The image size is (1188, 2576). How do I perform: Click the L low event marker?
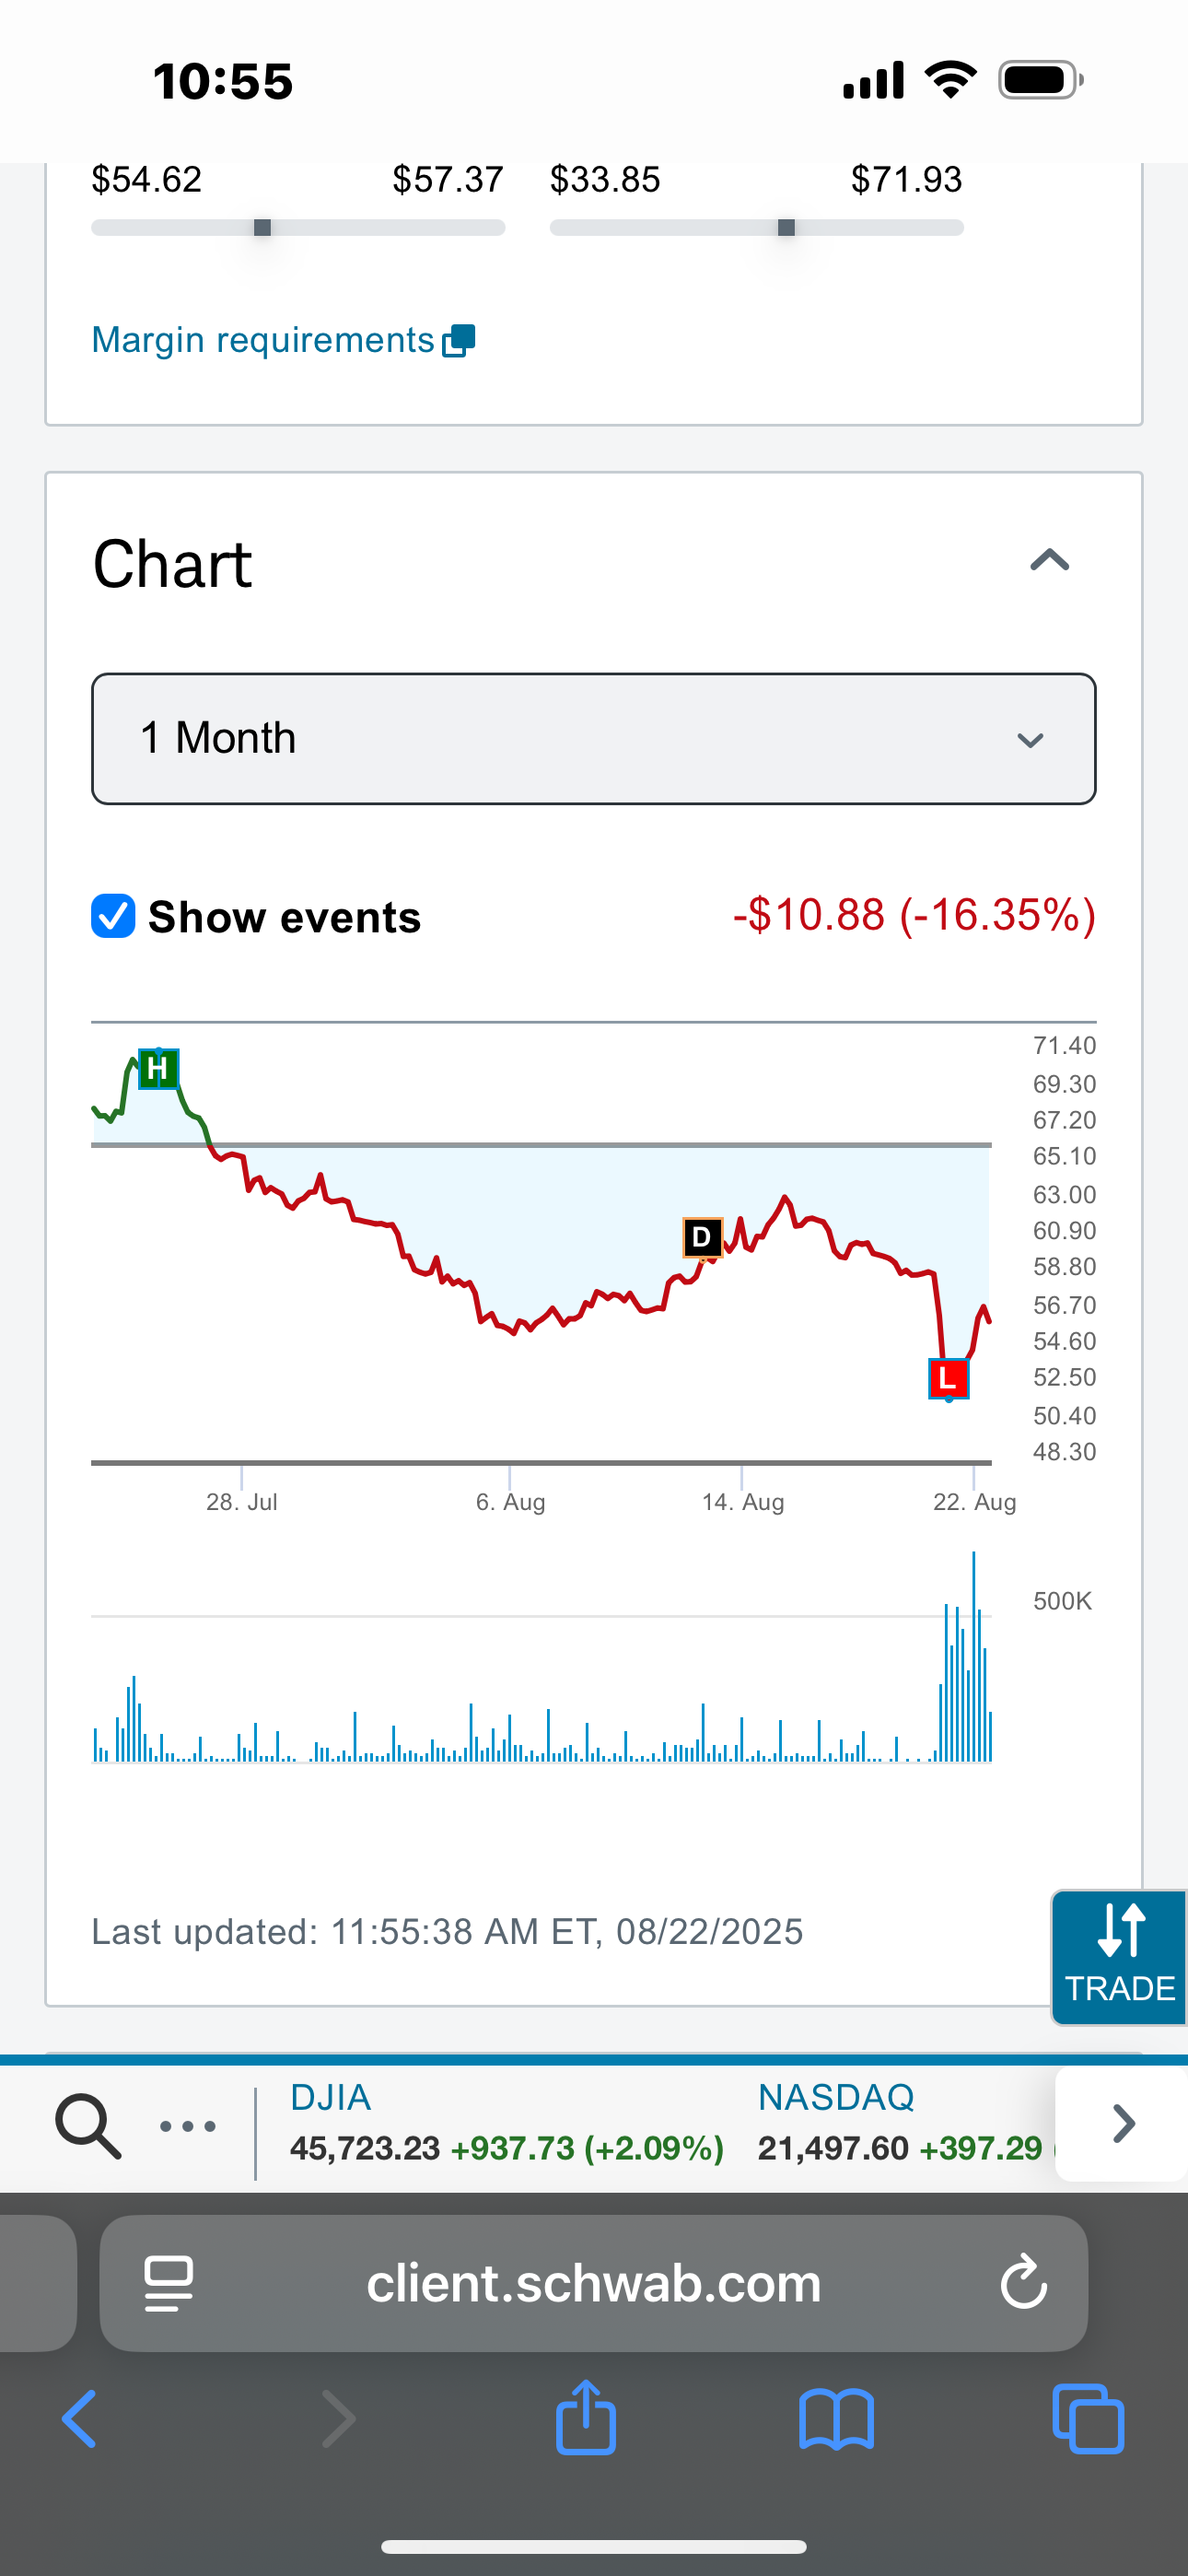coord(948,1379)
